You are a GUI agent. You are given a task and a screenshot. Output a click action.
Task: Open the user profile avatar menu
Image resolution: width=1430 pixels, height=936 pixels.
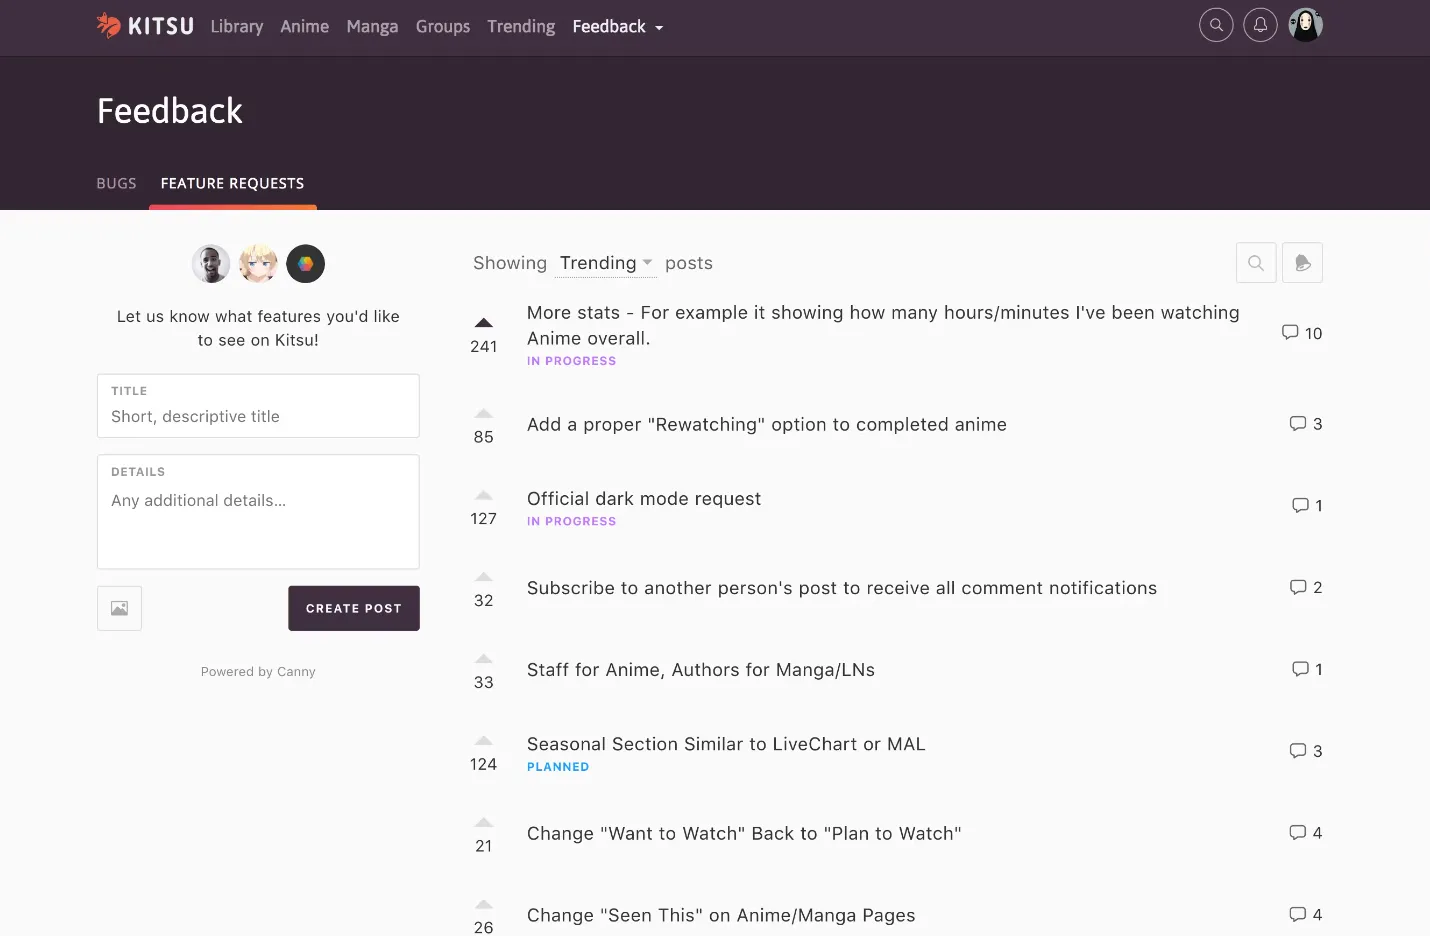[1305, 25]
